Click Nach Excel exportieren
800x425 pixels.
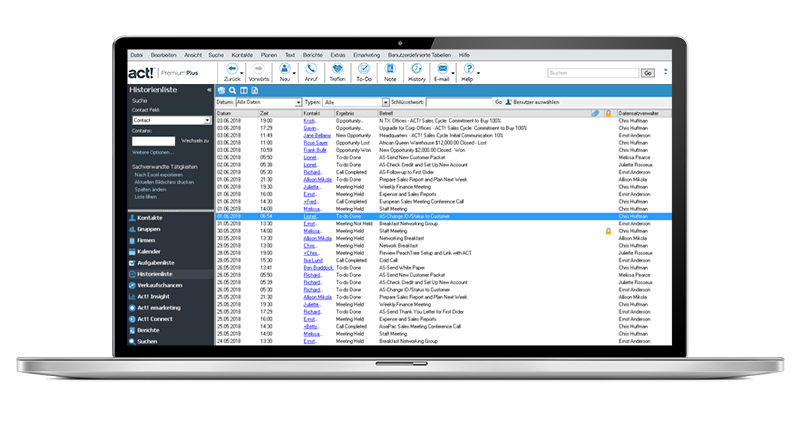[x=159, y=175]
